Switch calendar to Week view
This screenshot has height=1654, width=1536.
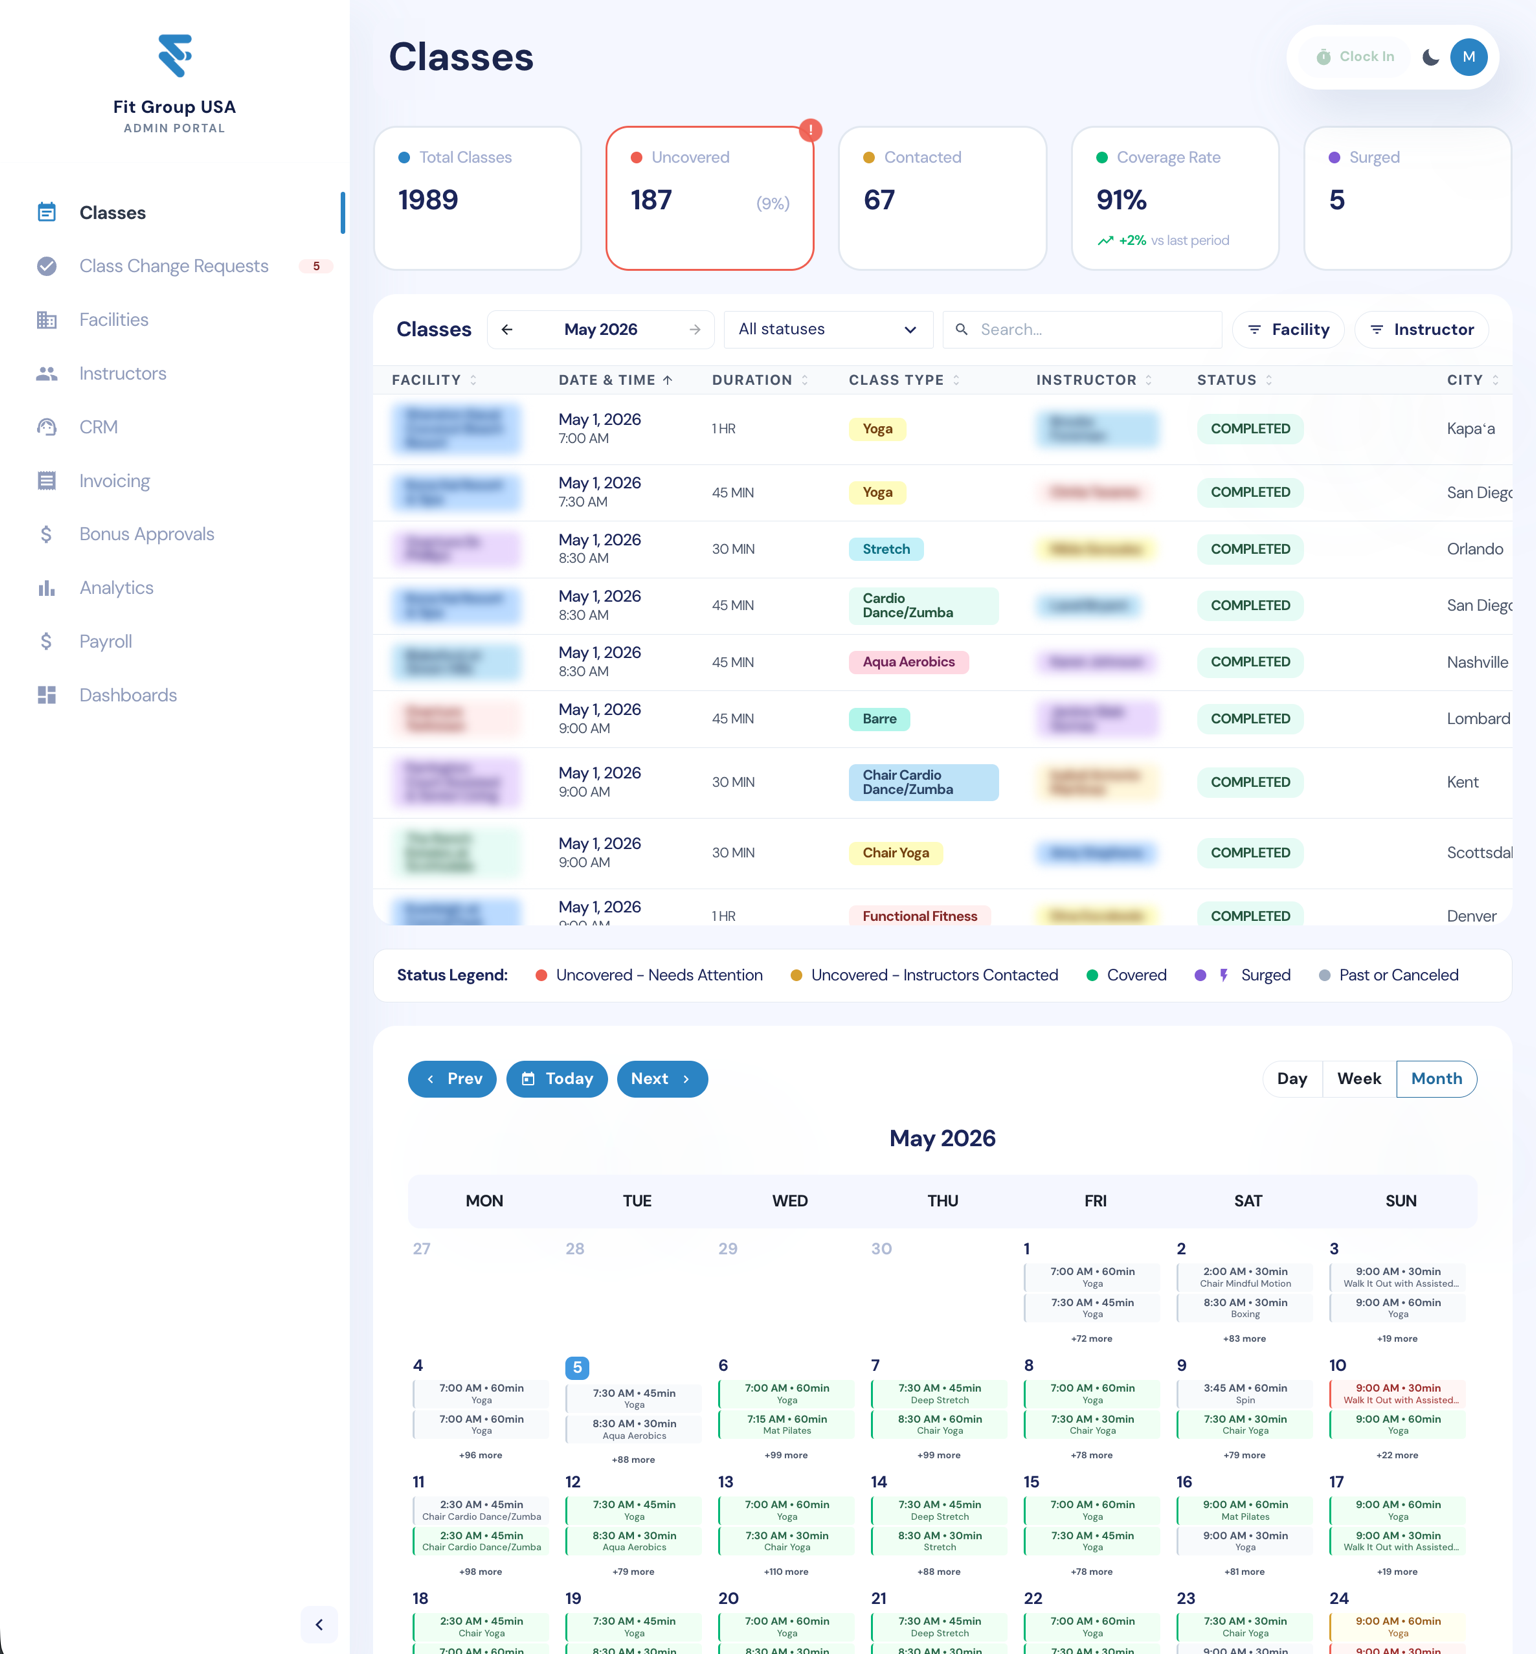[x=1359, y=1079]
